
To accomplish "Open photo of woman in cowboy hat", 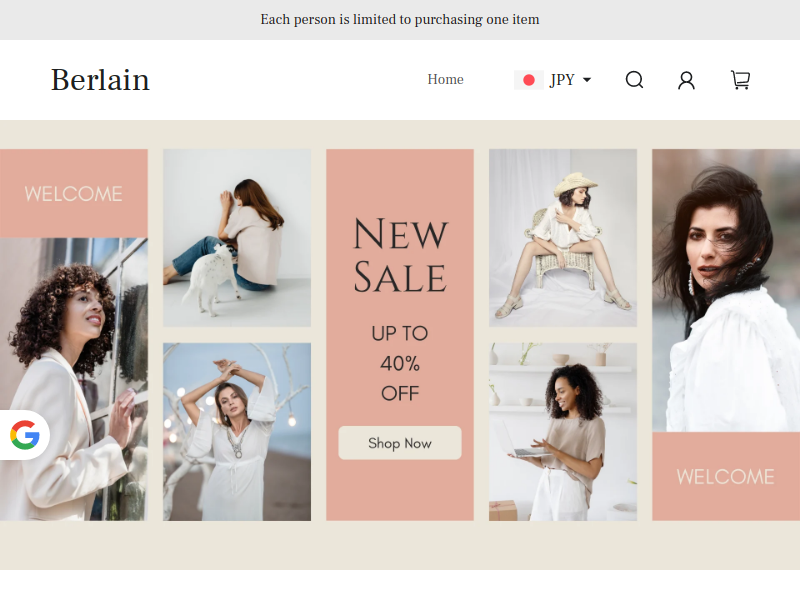I will 563,238.
